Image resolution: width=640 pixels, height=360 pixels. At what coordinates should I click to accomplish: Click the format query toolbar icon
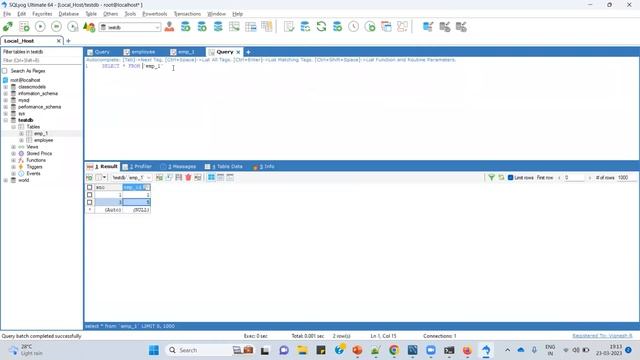pos(89,27)
